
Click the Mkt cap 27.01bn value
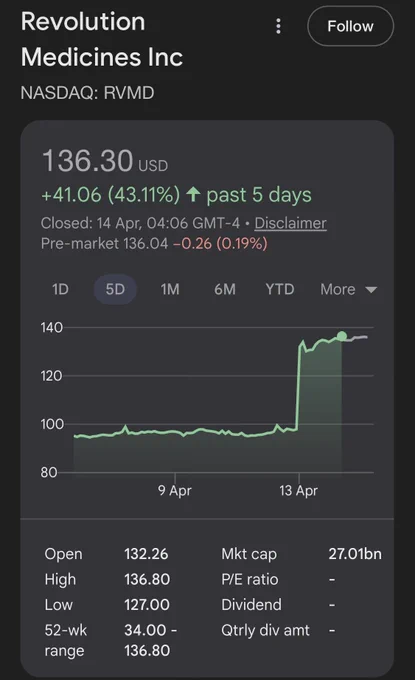coord(355,554)
